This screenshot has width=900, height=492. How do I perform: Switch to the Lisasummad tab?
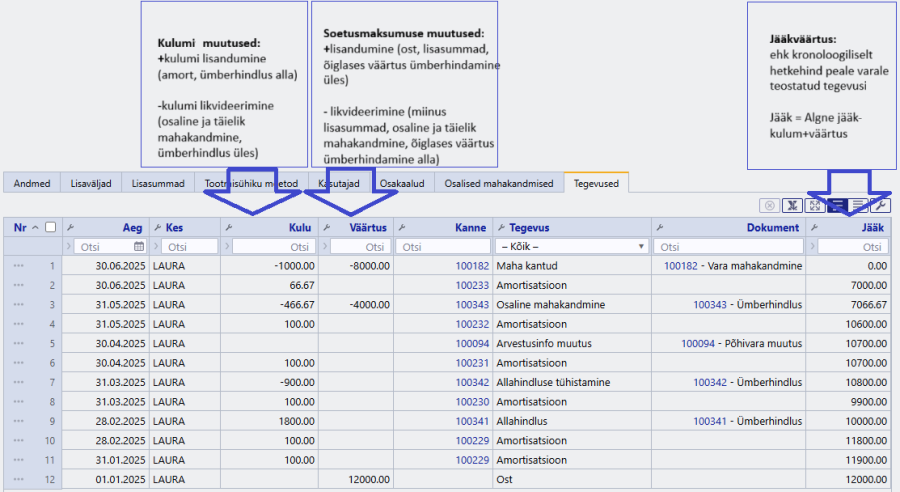[158, 183]
